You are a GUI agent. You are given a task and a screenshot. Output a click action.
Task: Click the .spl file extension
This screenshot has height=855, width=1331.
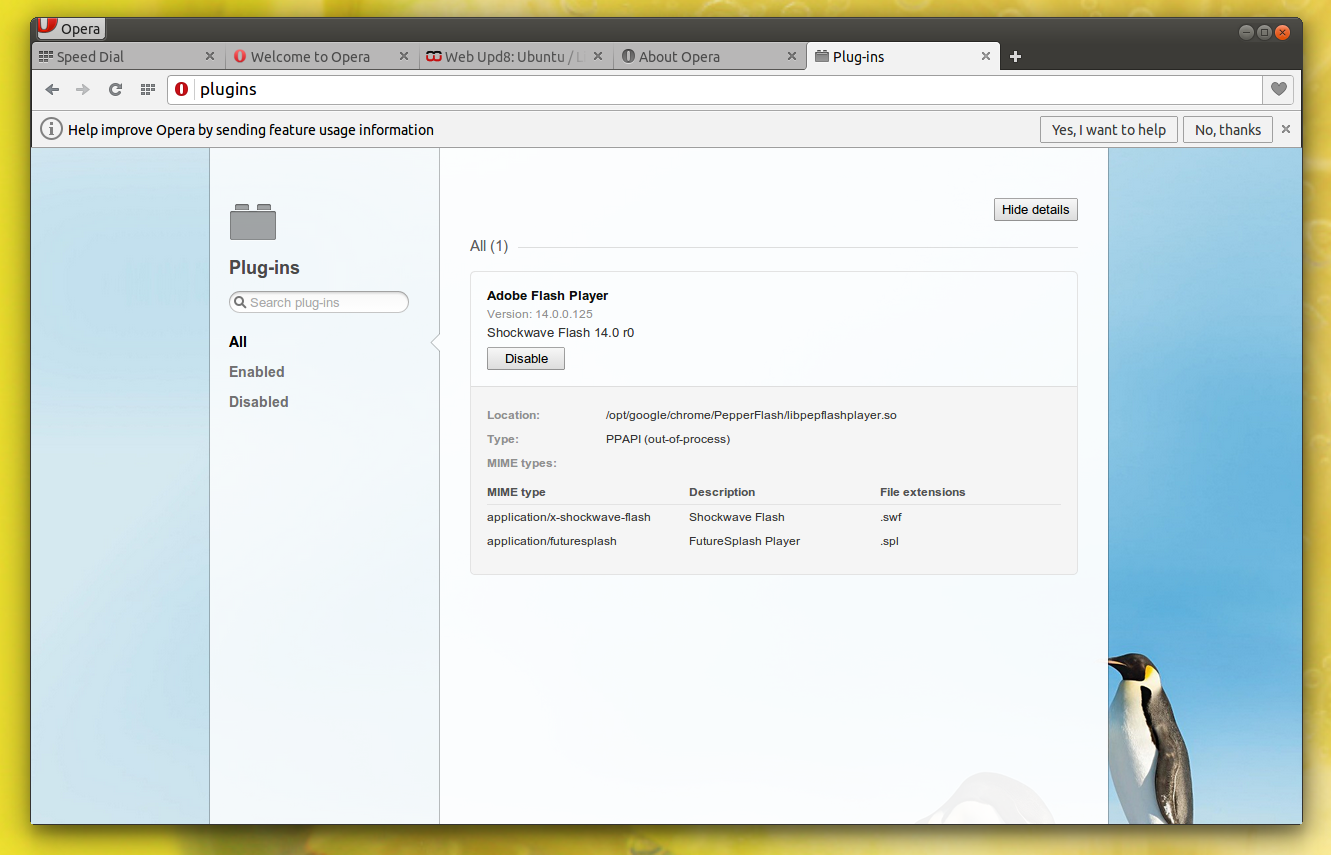tap(890, 541)
